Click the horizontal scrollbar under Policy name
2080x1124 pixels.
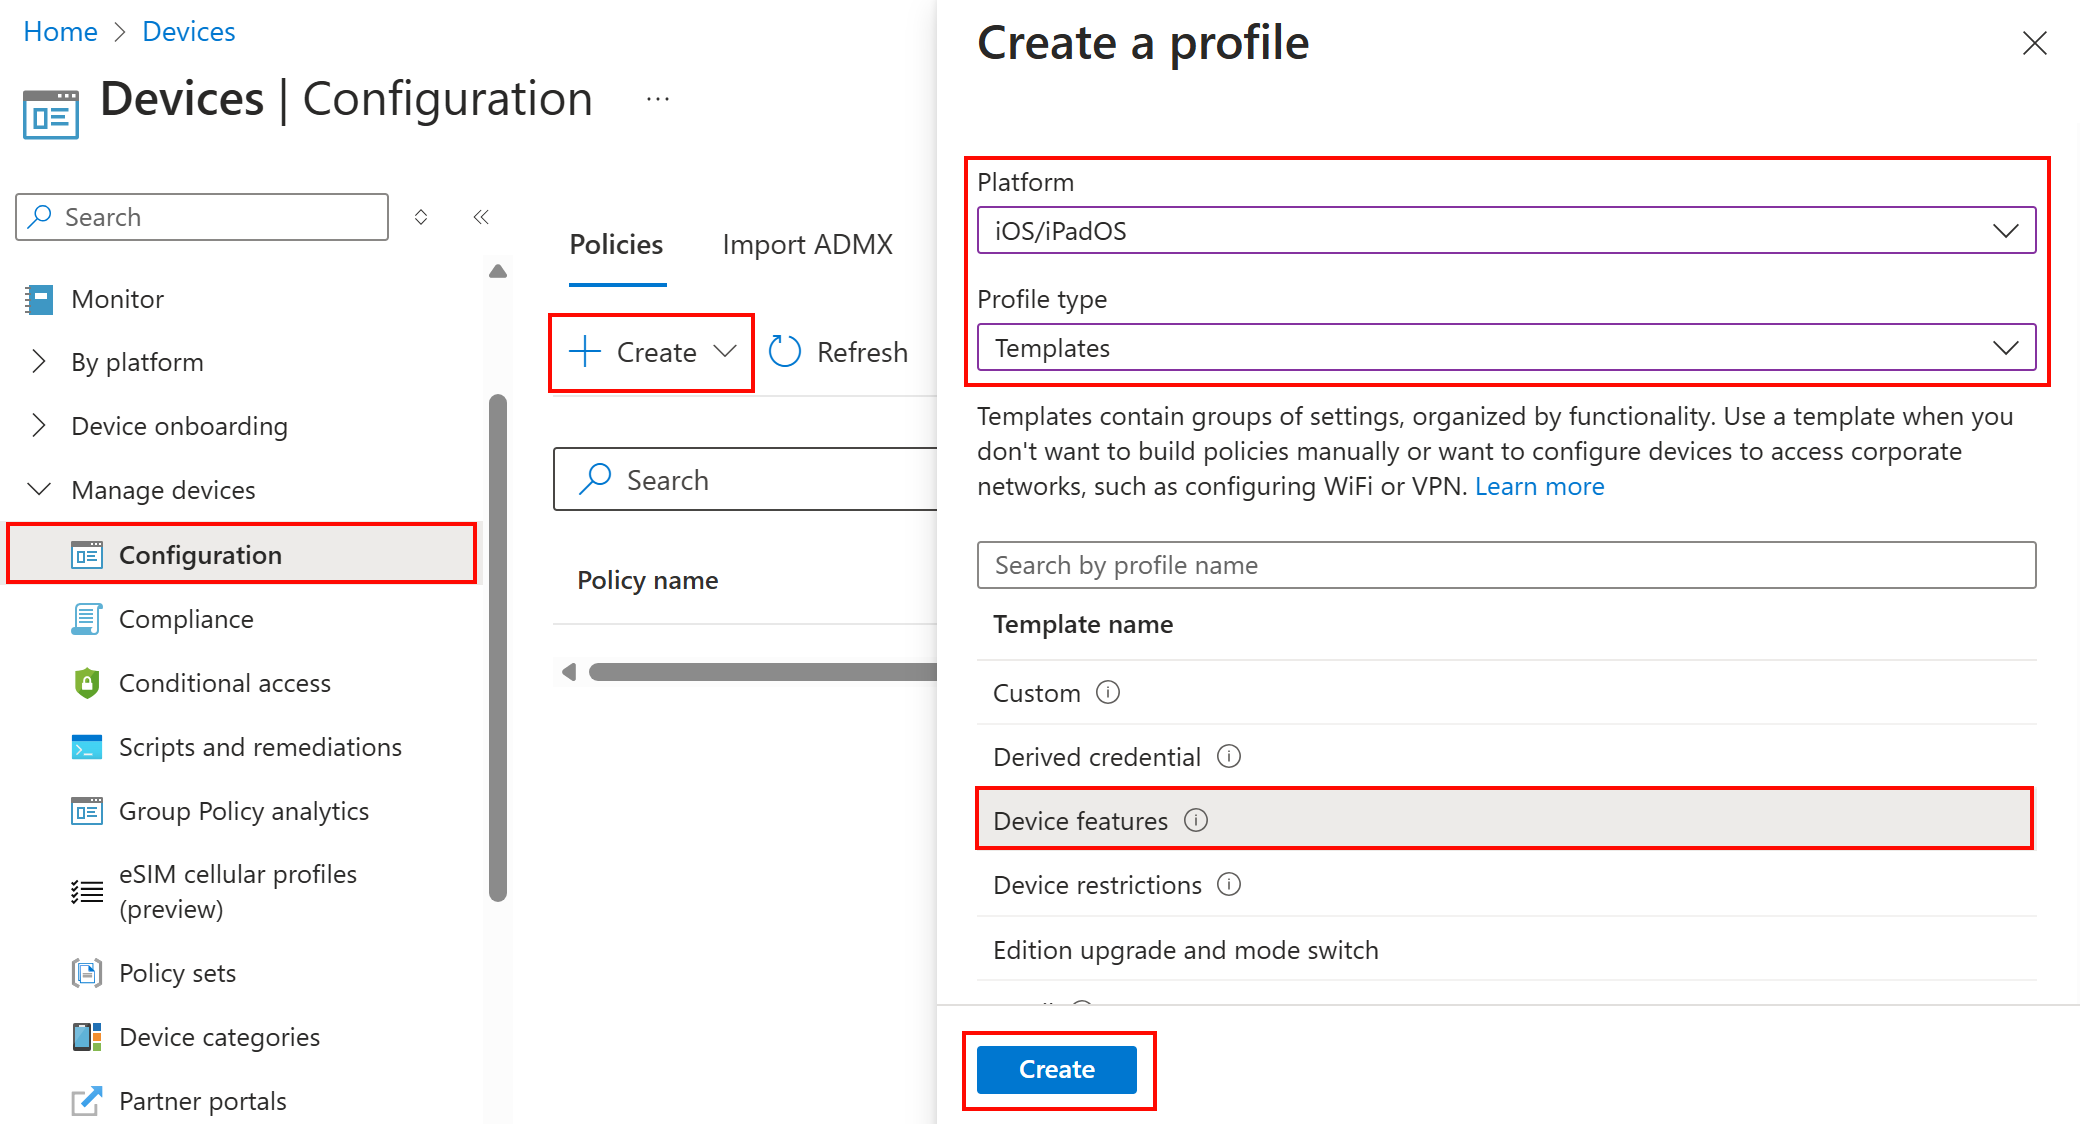point(762,672)
